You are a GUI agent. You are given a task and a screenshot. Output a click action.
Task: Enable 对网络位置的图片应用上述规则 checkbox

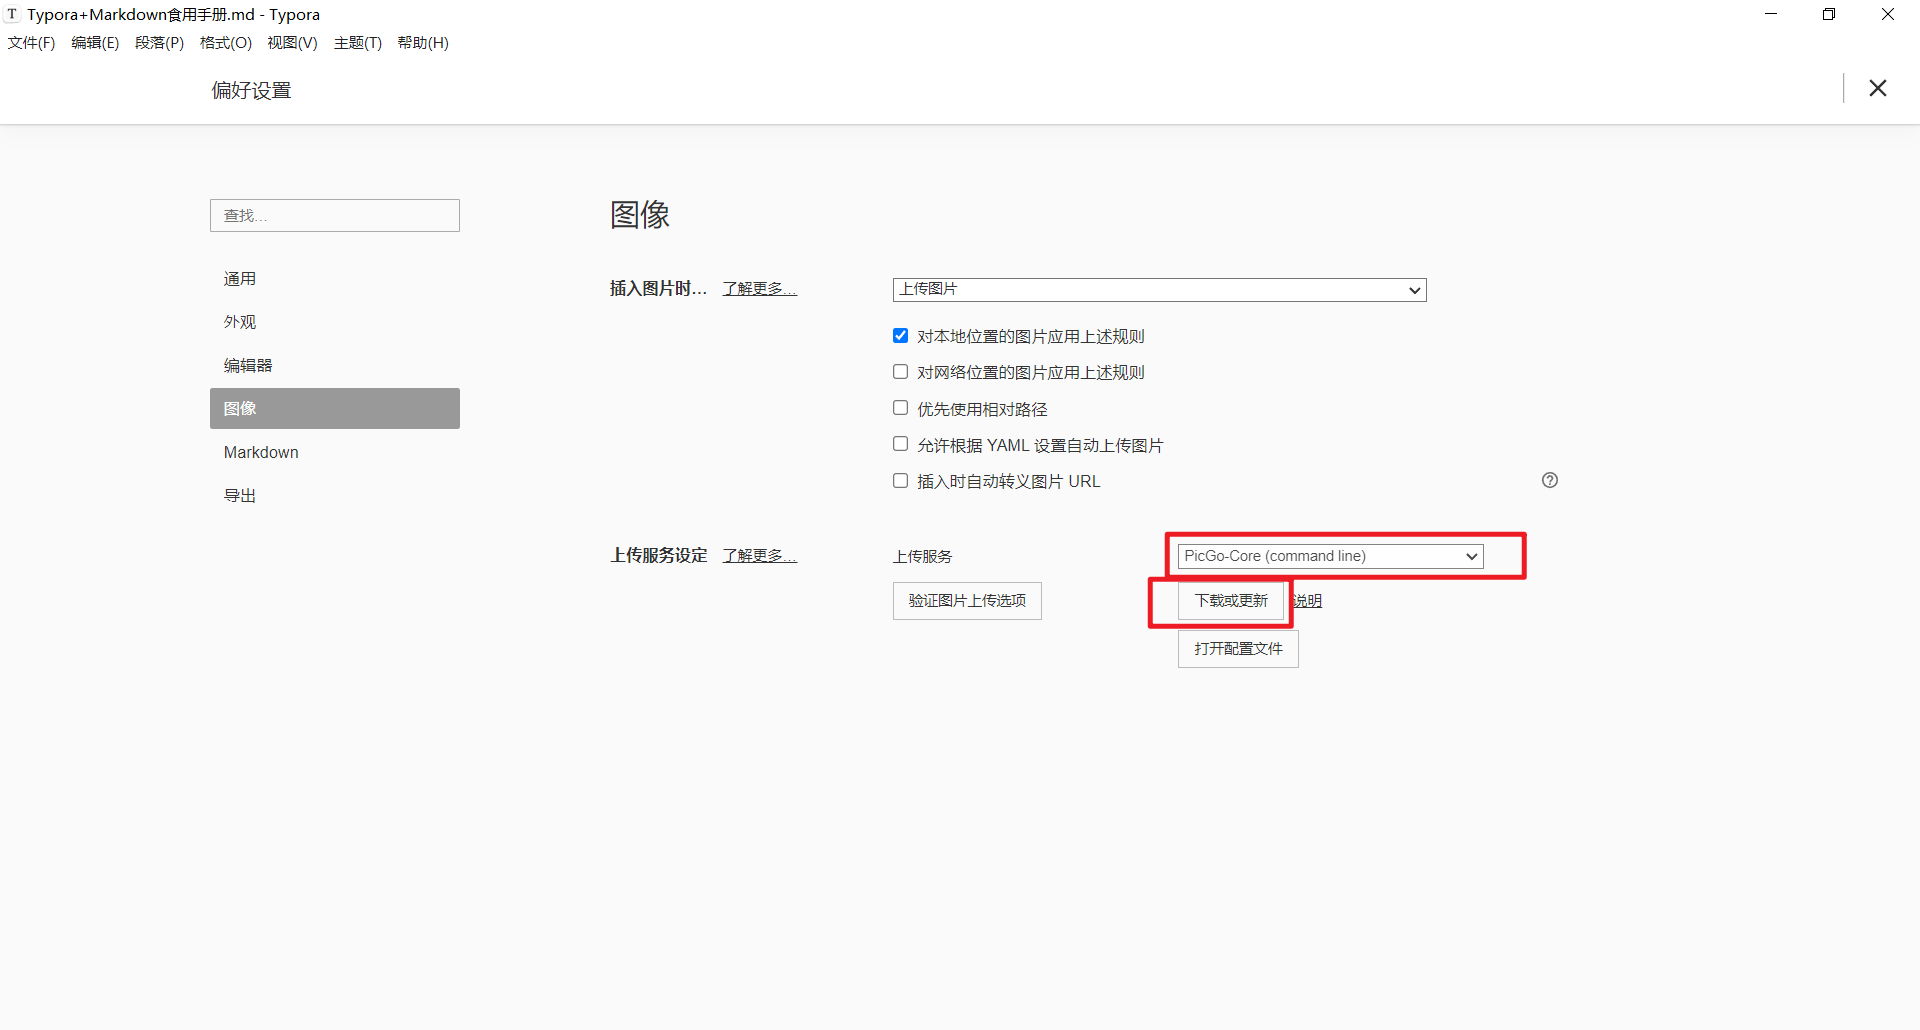(x=900, y=372)
